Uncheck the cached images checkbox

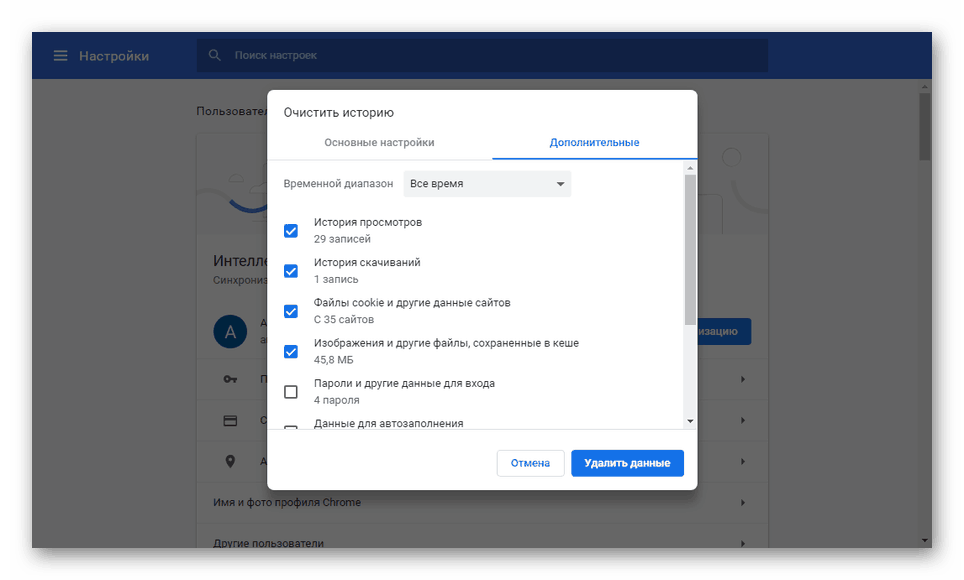point(291,352)
